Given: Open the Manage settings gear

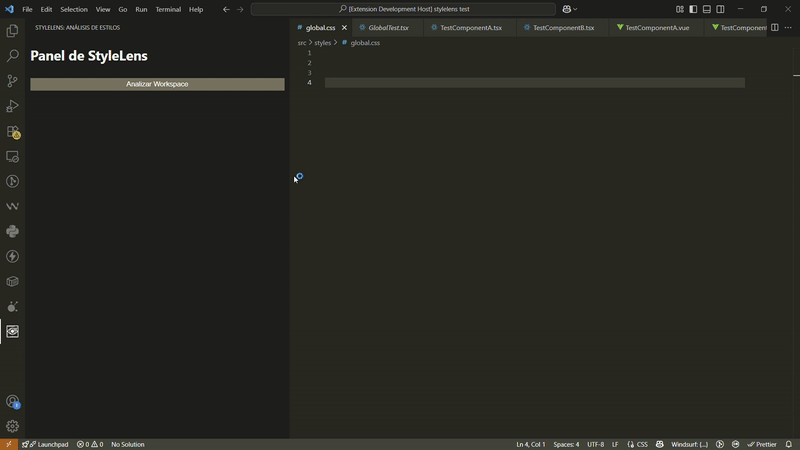Looking at the screenshot, I should pyautogui.click(x=12, y=426).
